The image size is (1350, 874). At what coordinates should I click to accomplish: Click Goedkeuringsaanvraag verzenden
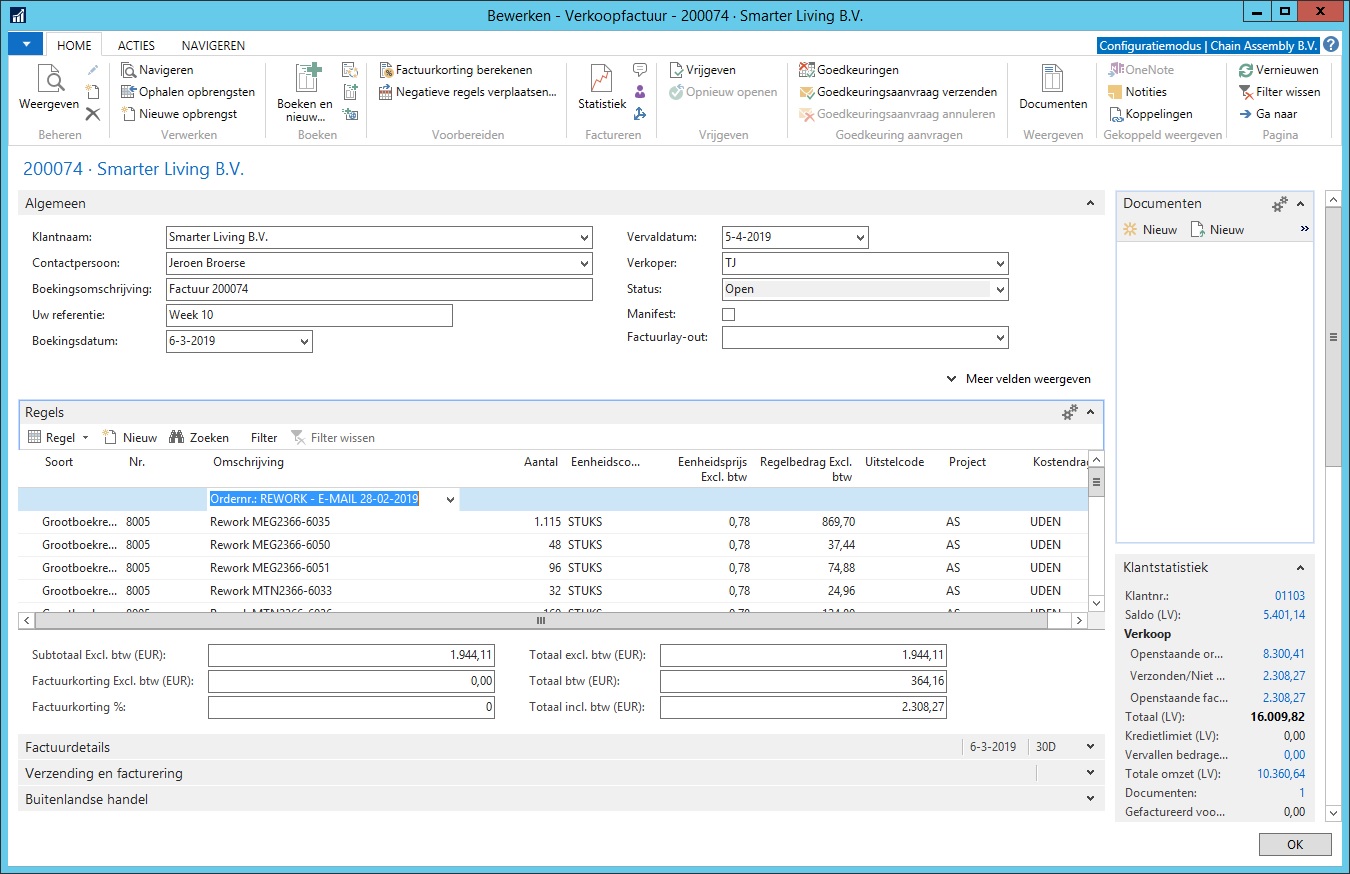click(x=898, y=92)
